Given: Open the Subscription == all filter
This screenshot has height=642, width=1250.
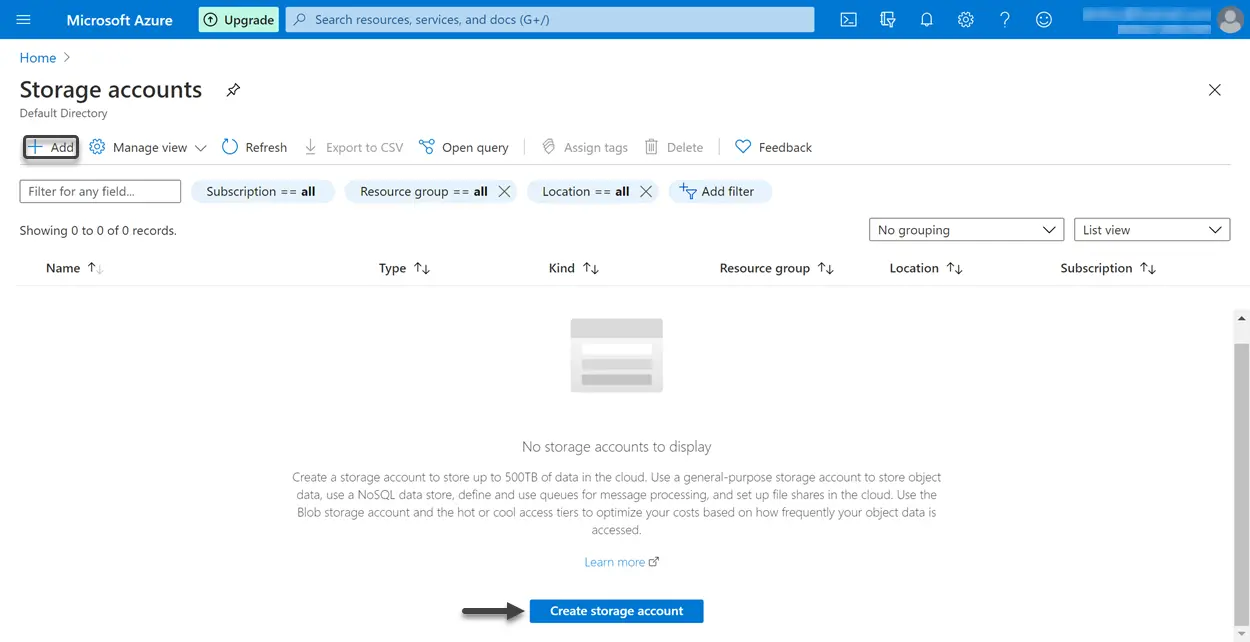Looking at the screenshot, I should (261, 191).
